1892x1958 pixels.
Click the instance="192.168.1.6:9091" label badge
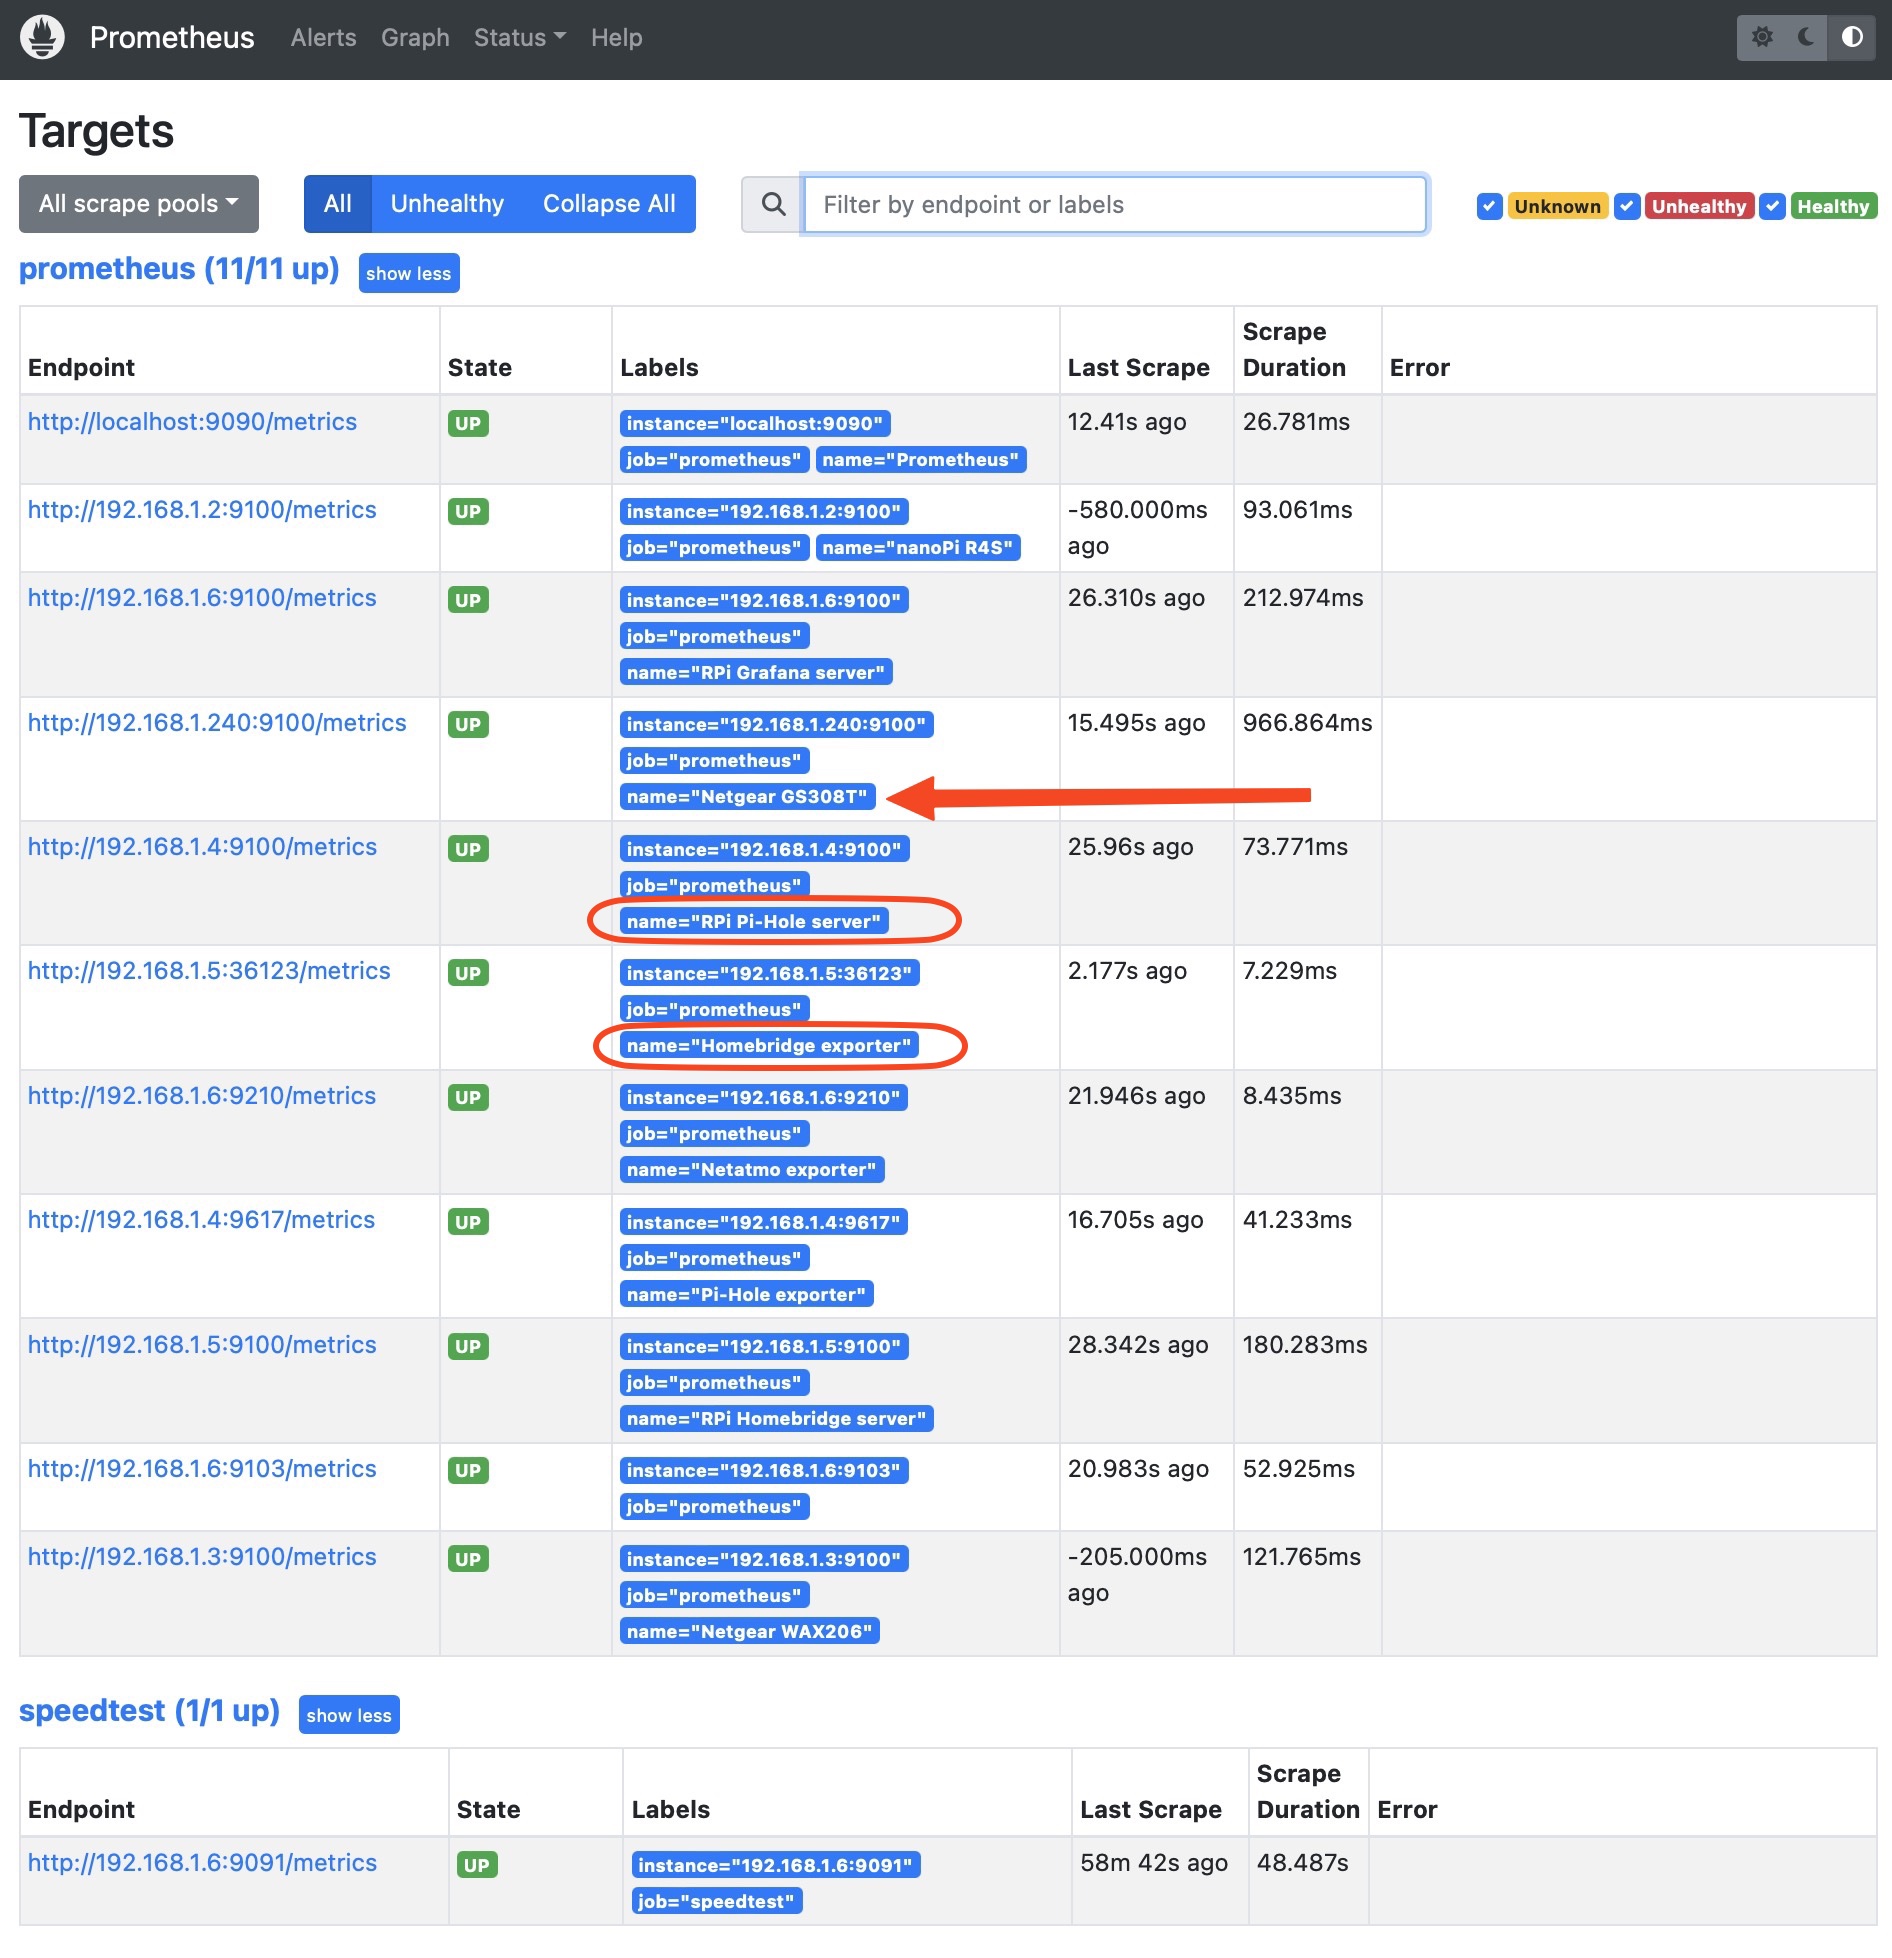click(x=776, y=1866)
